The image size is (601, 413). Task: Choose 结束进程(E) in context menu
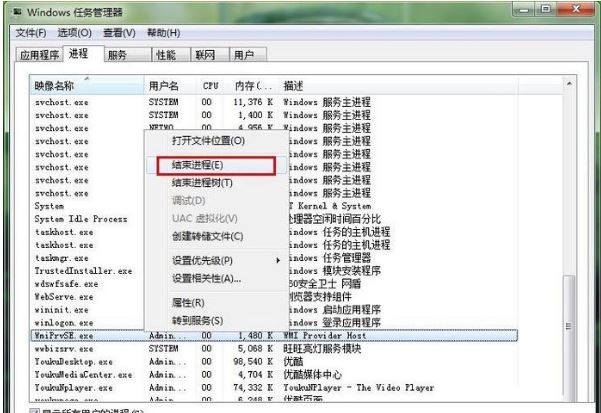216,166
